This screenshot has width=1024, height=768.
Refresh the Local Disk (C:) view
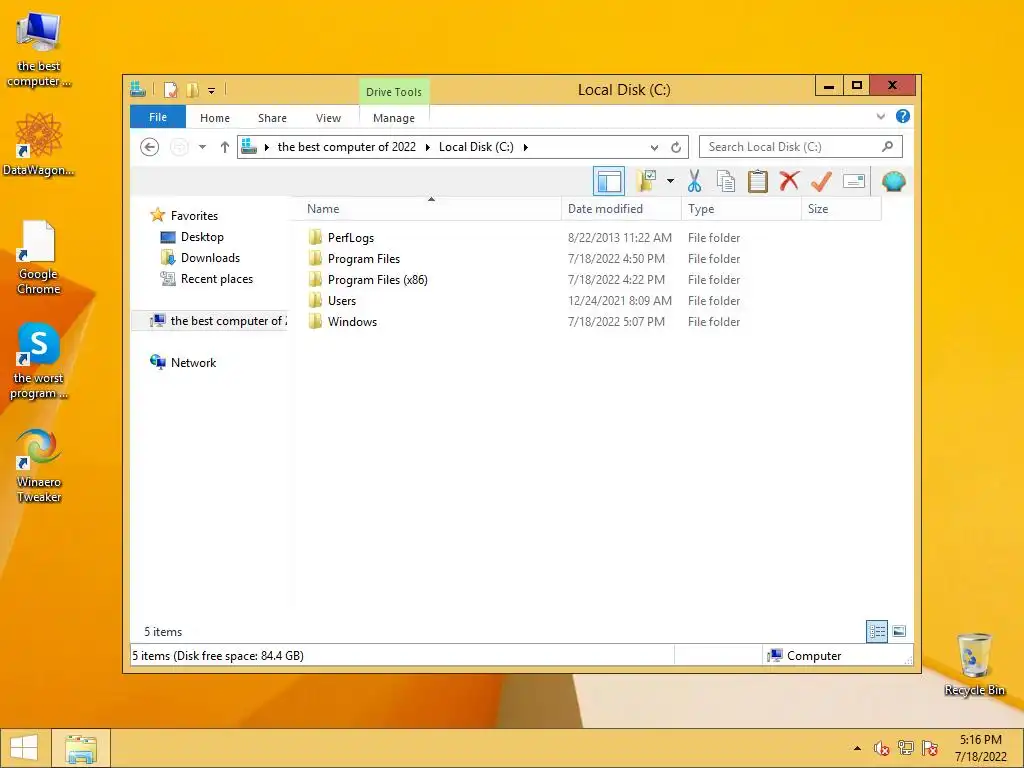(x=676, y=148)
